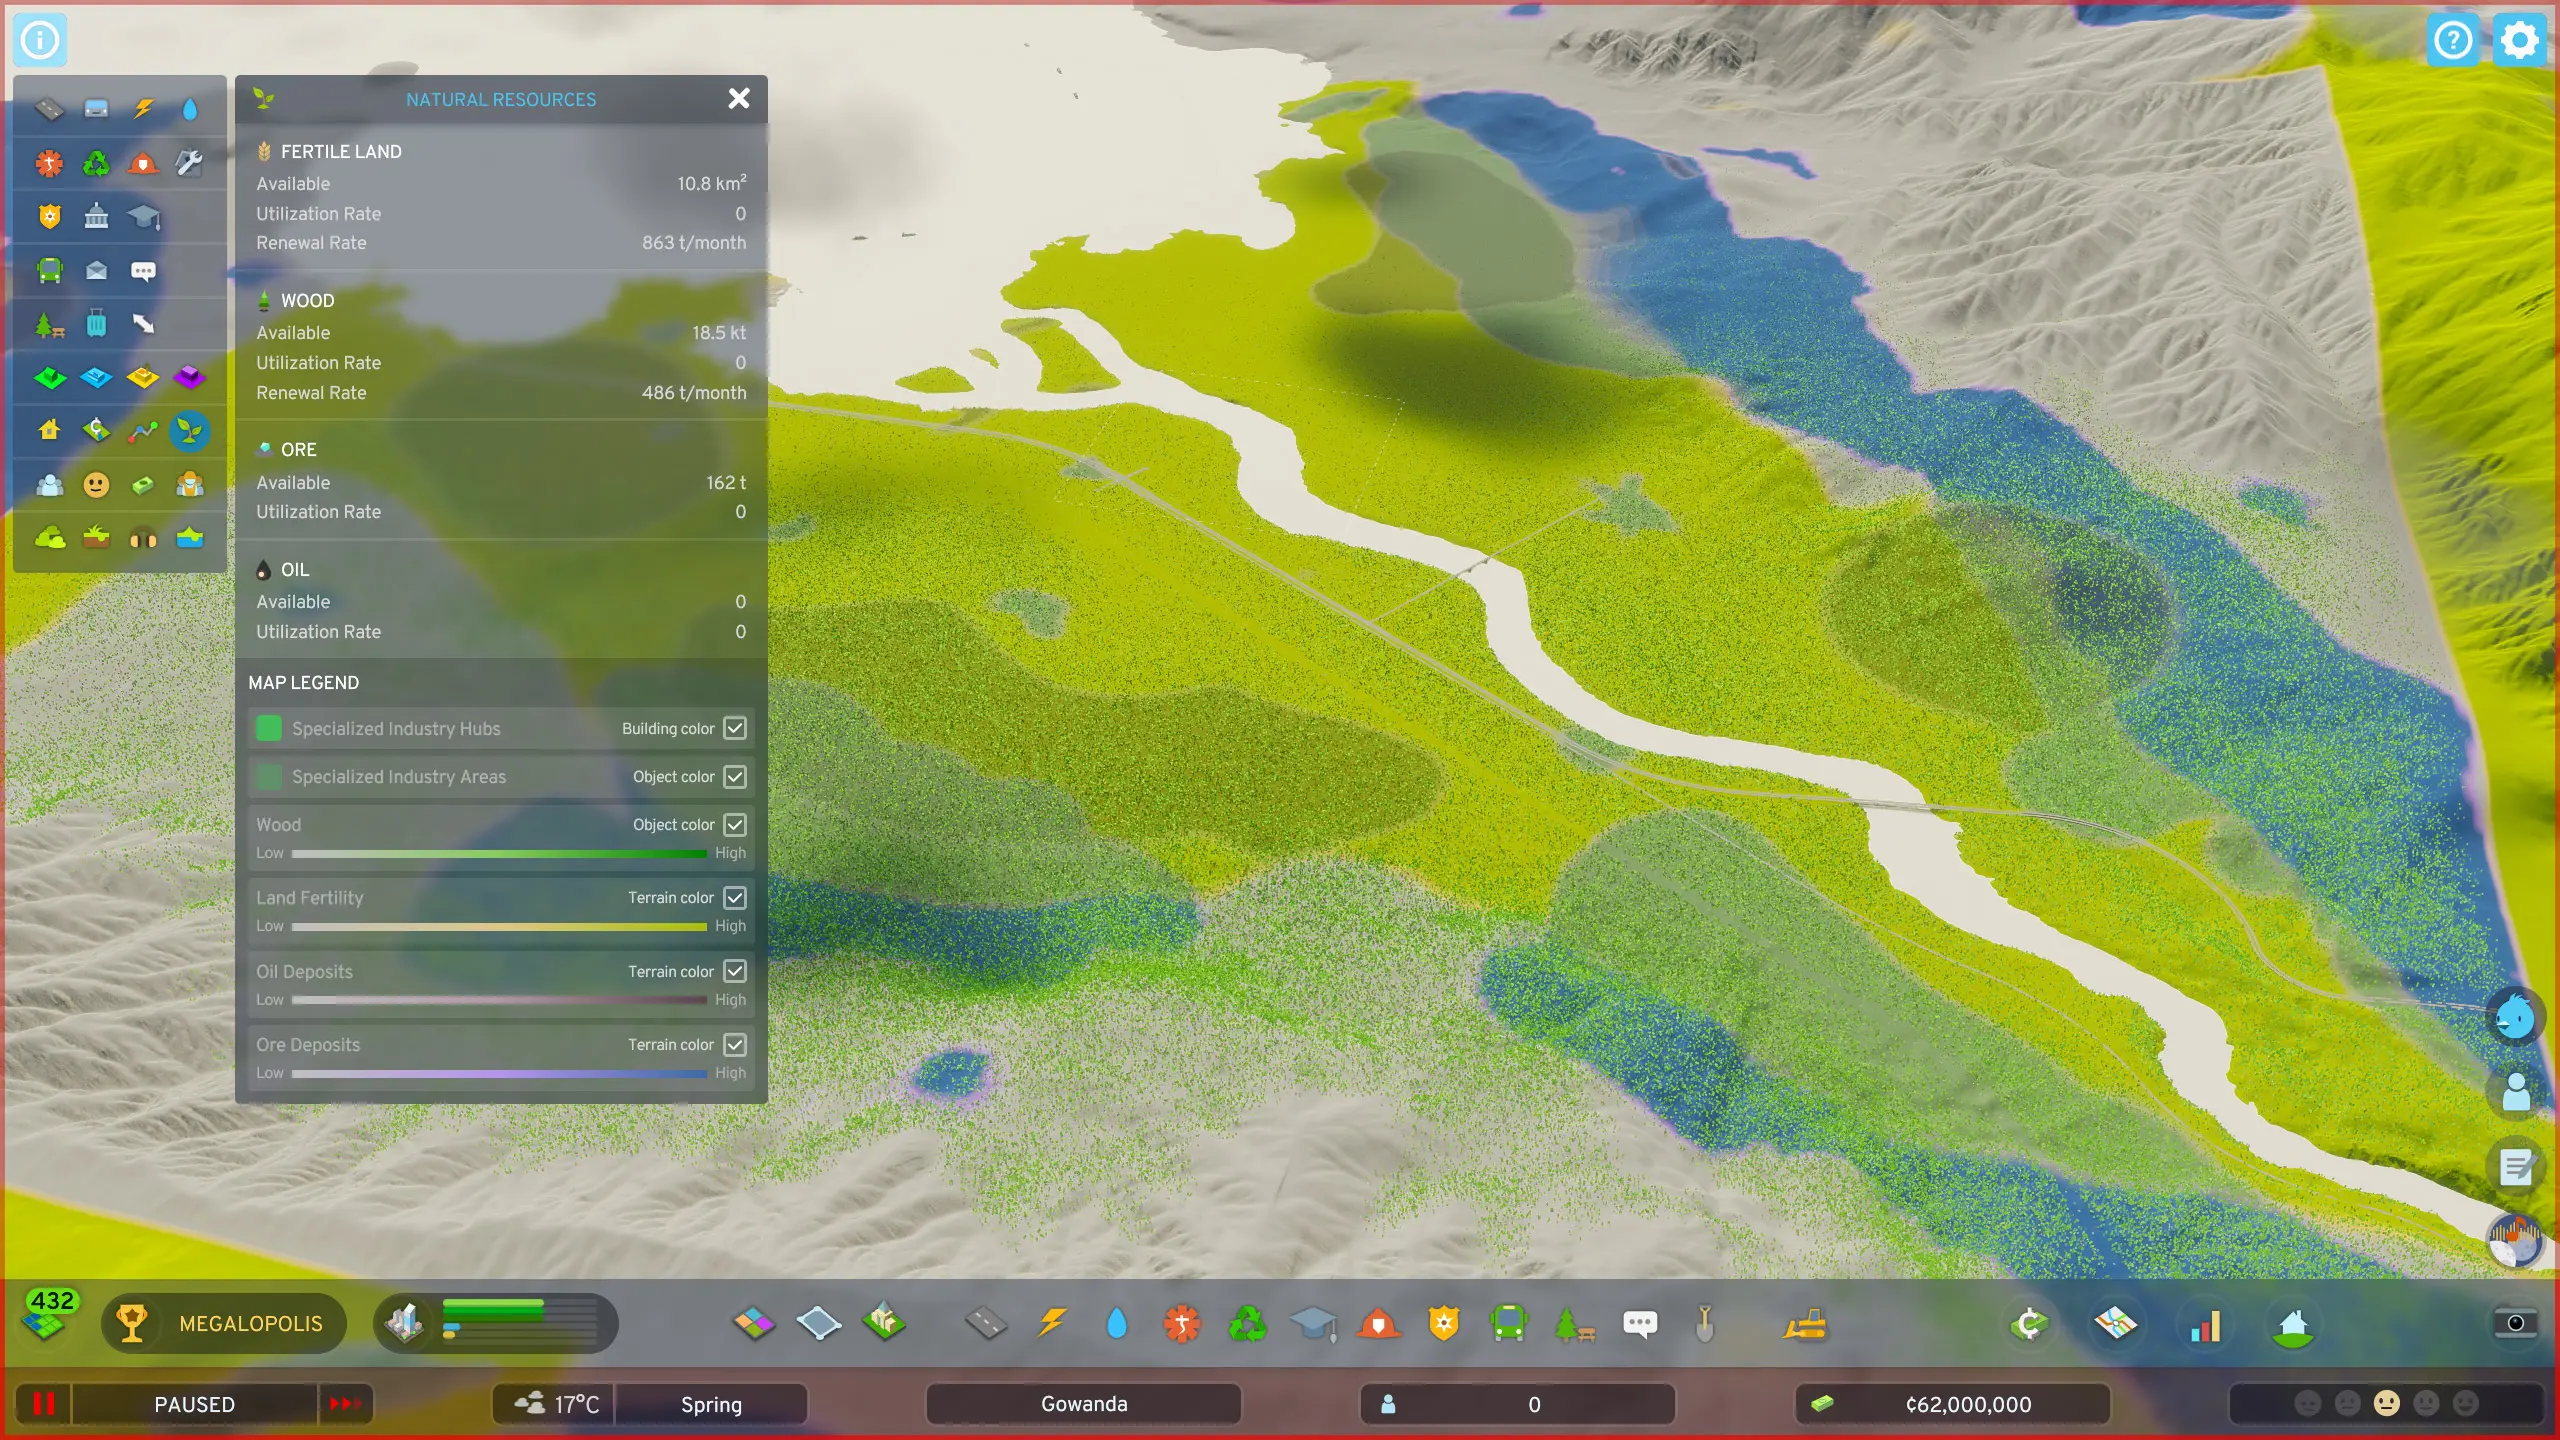Open the City Statistics bar chart
Screen dimensions: 2560x1440
[x=2205, y=1324]
